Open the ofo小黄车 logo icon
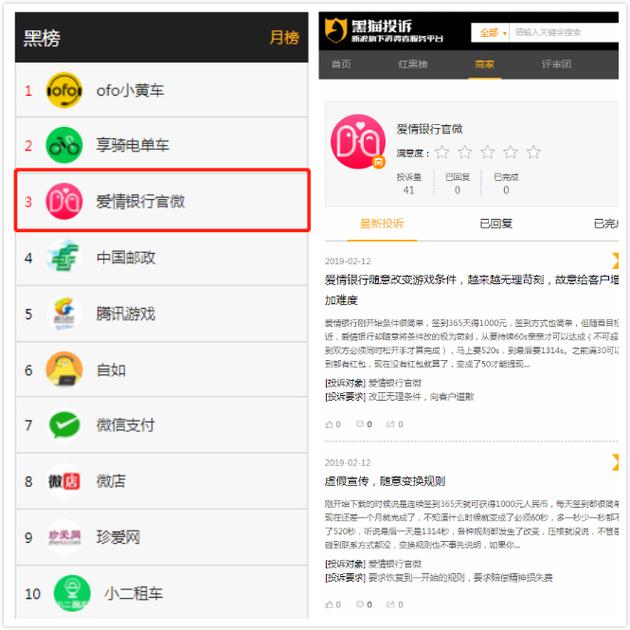 [64, 90]
